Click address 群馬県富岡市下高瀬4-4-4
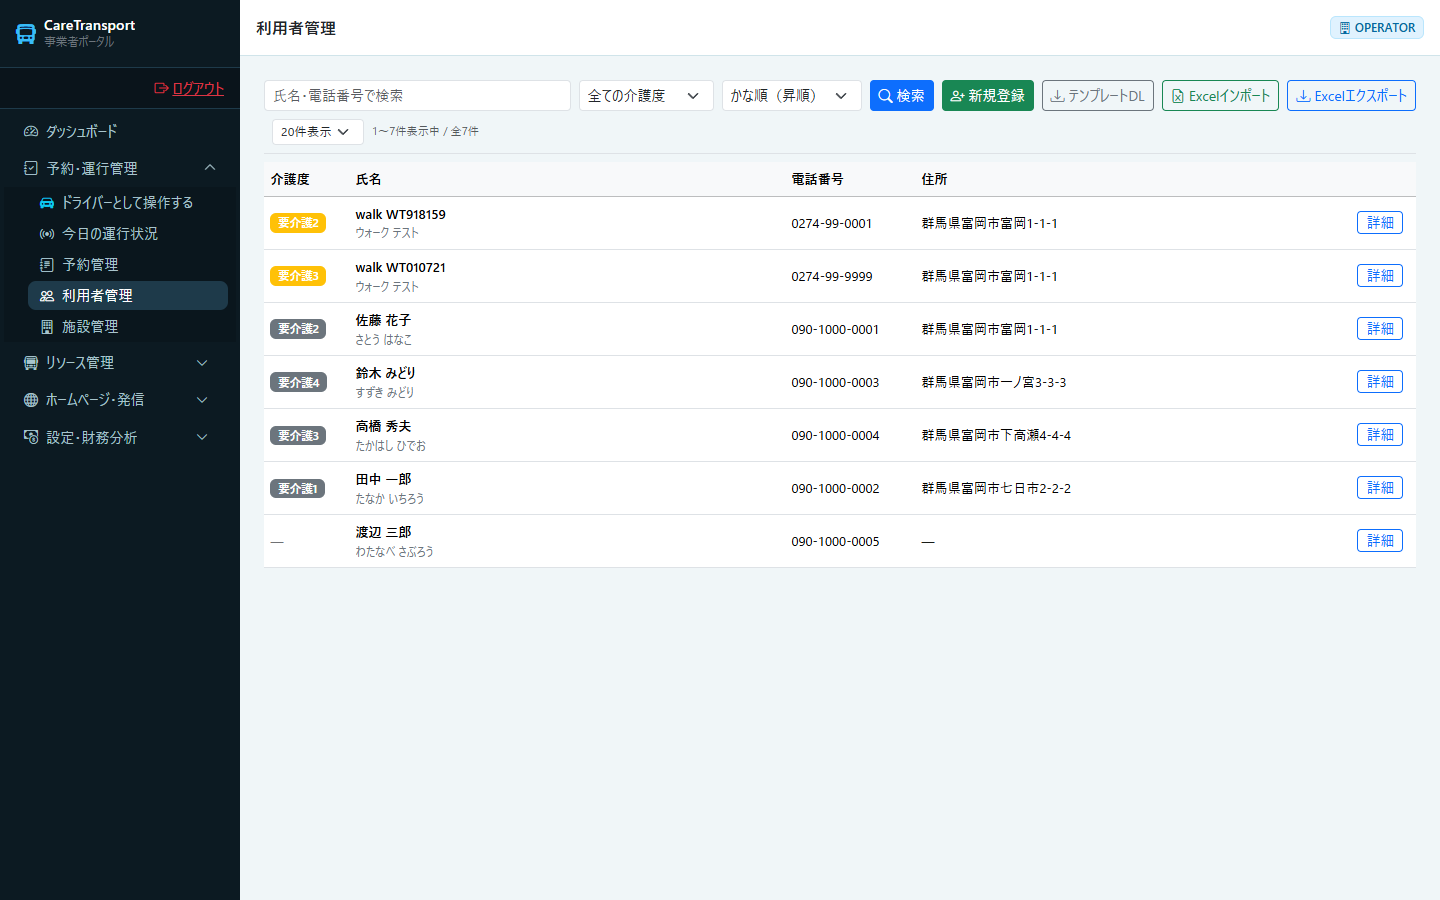Viewport: 1440px width, 900px height. point(996,435)
